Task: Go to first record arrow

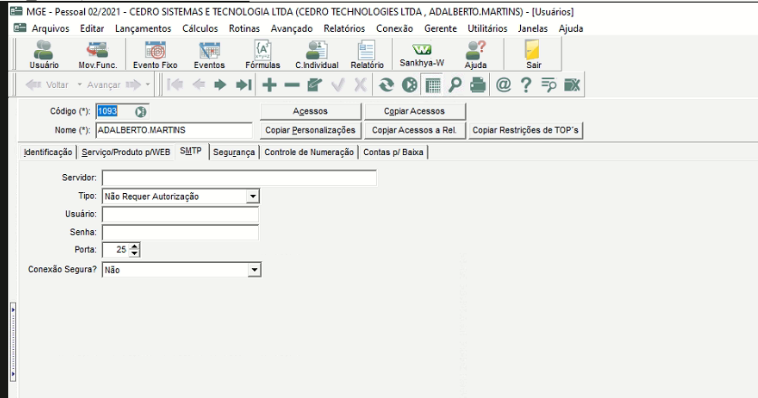Action: [175, 85]
